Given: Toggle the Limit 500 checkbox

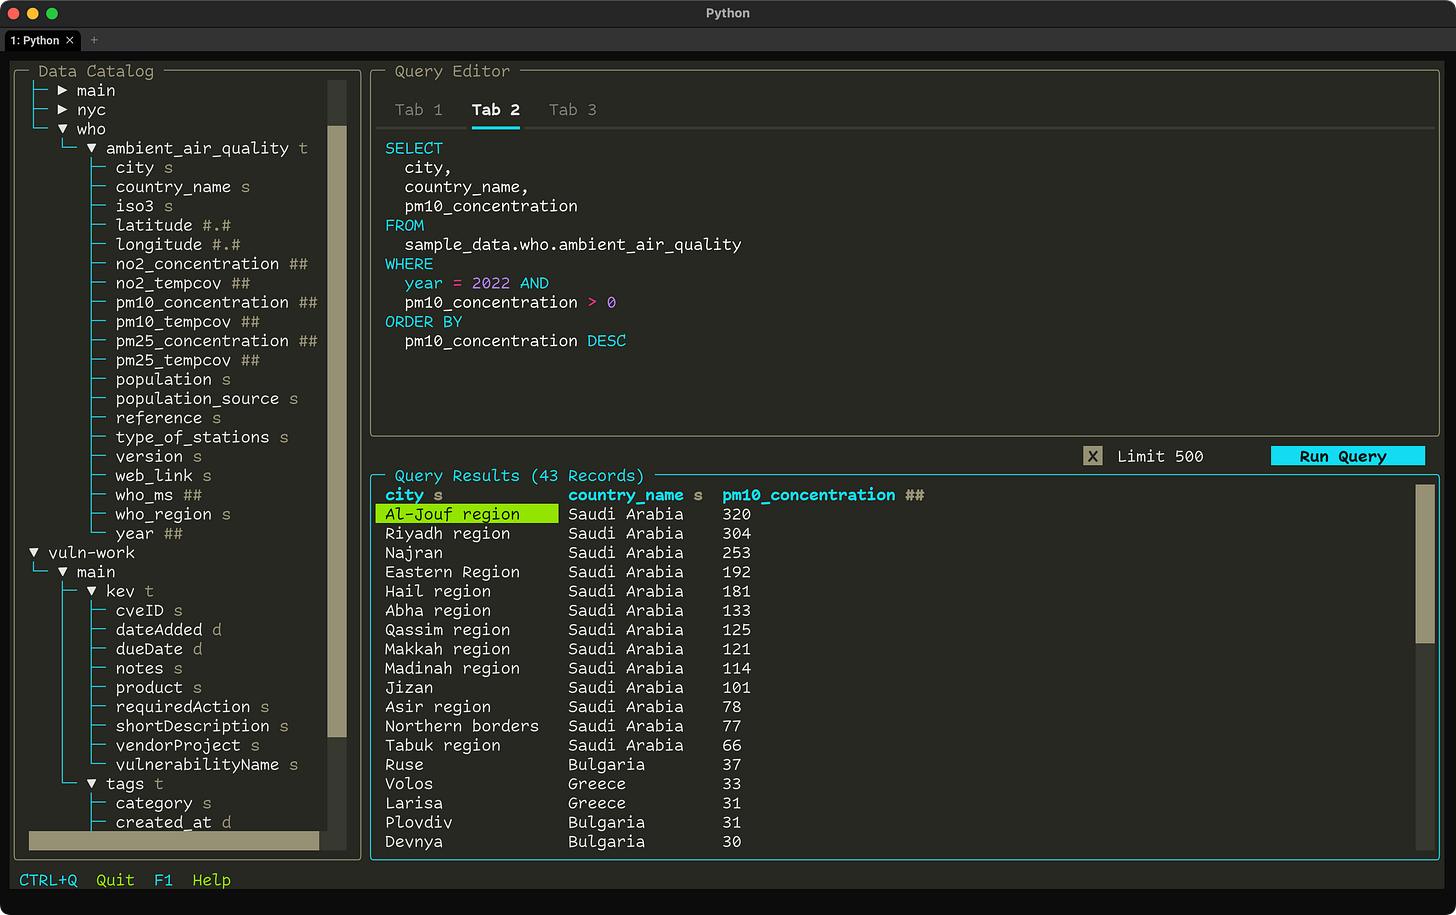Looking at the screenshot, I should [x=1092, y=457].
